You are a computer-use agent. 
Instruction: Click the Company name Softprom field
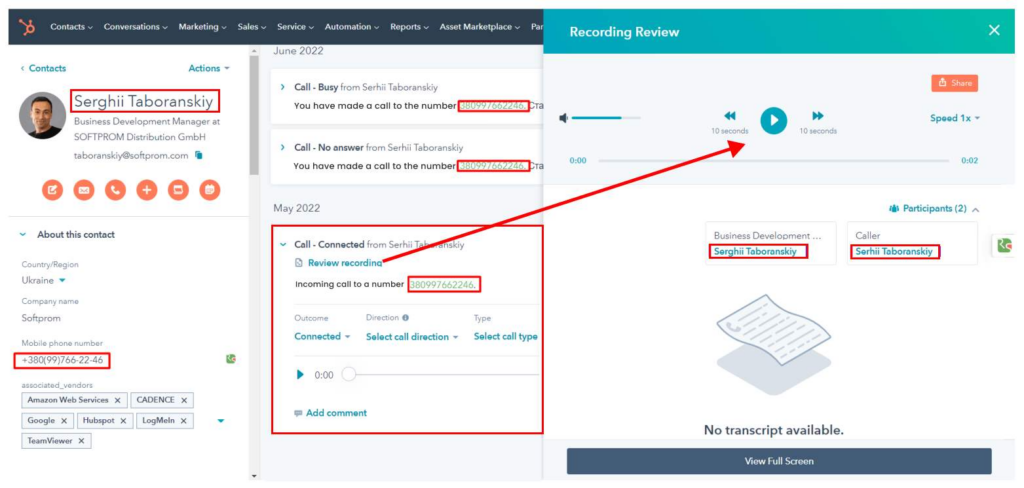tap(40, 318)
